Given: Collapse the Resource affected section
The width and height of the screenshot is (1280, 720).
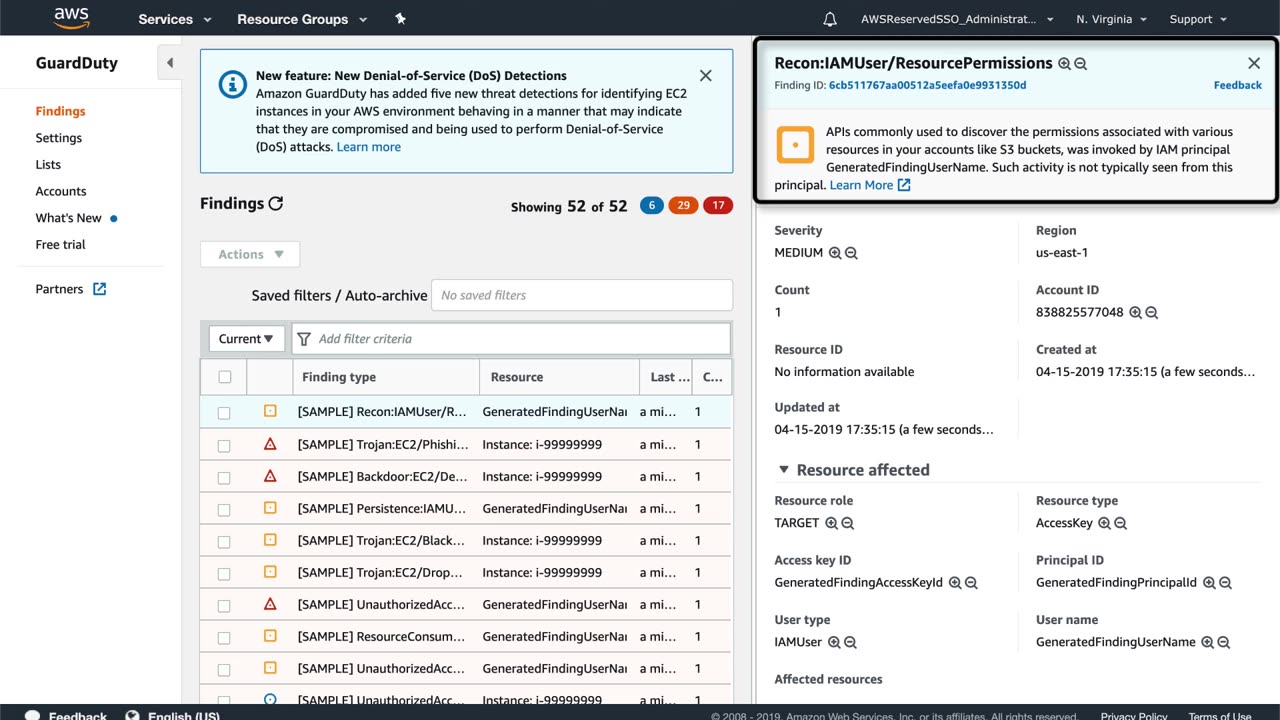Looking at the screenshot, I should [x=783, y=470].
